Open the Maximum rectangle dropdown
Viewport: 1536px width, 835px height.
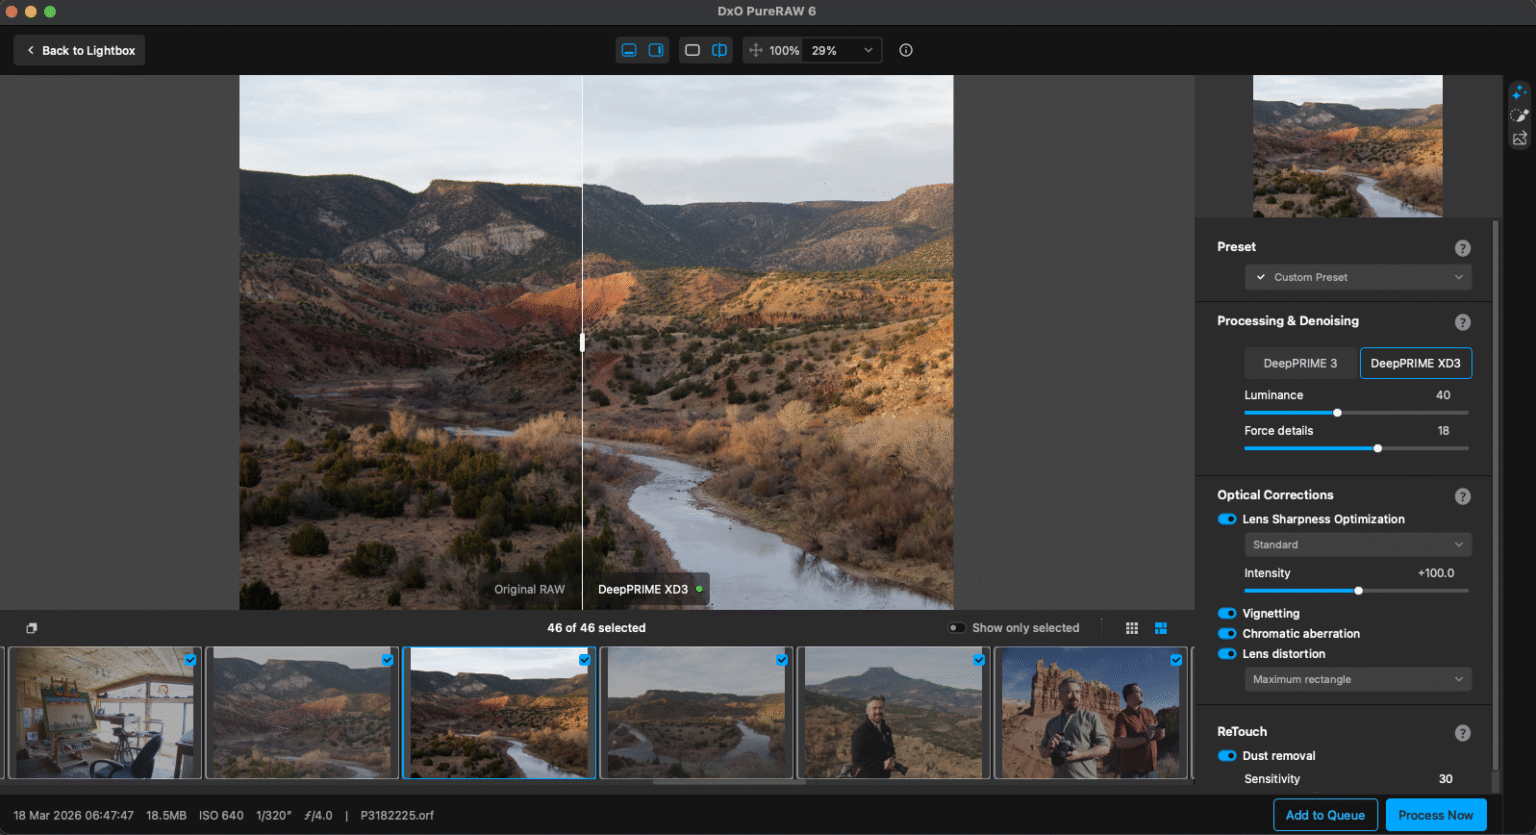[1358, 679]
